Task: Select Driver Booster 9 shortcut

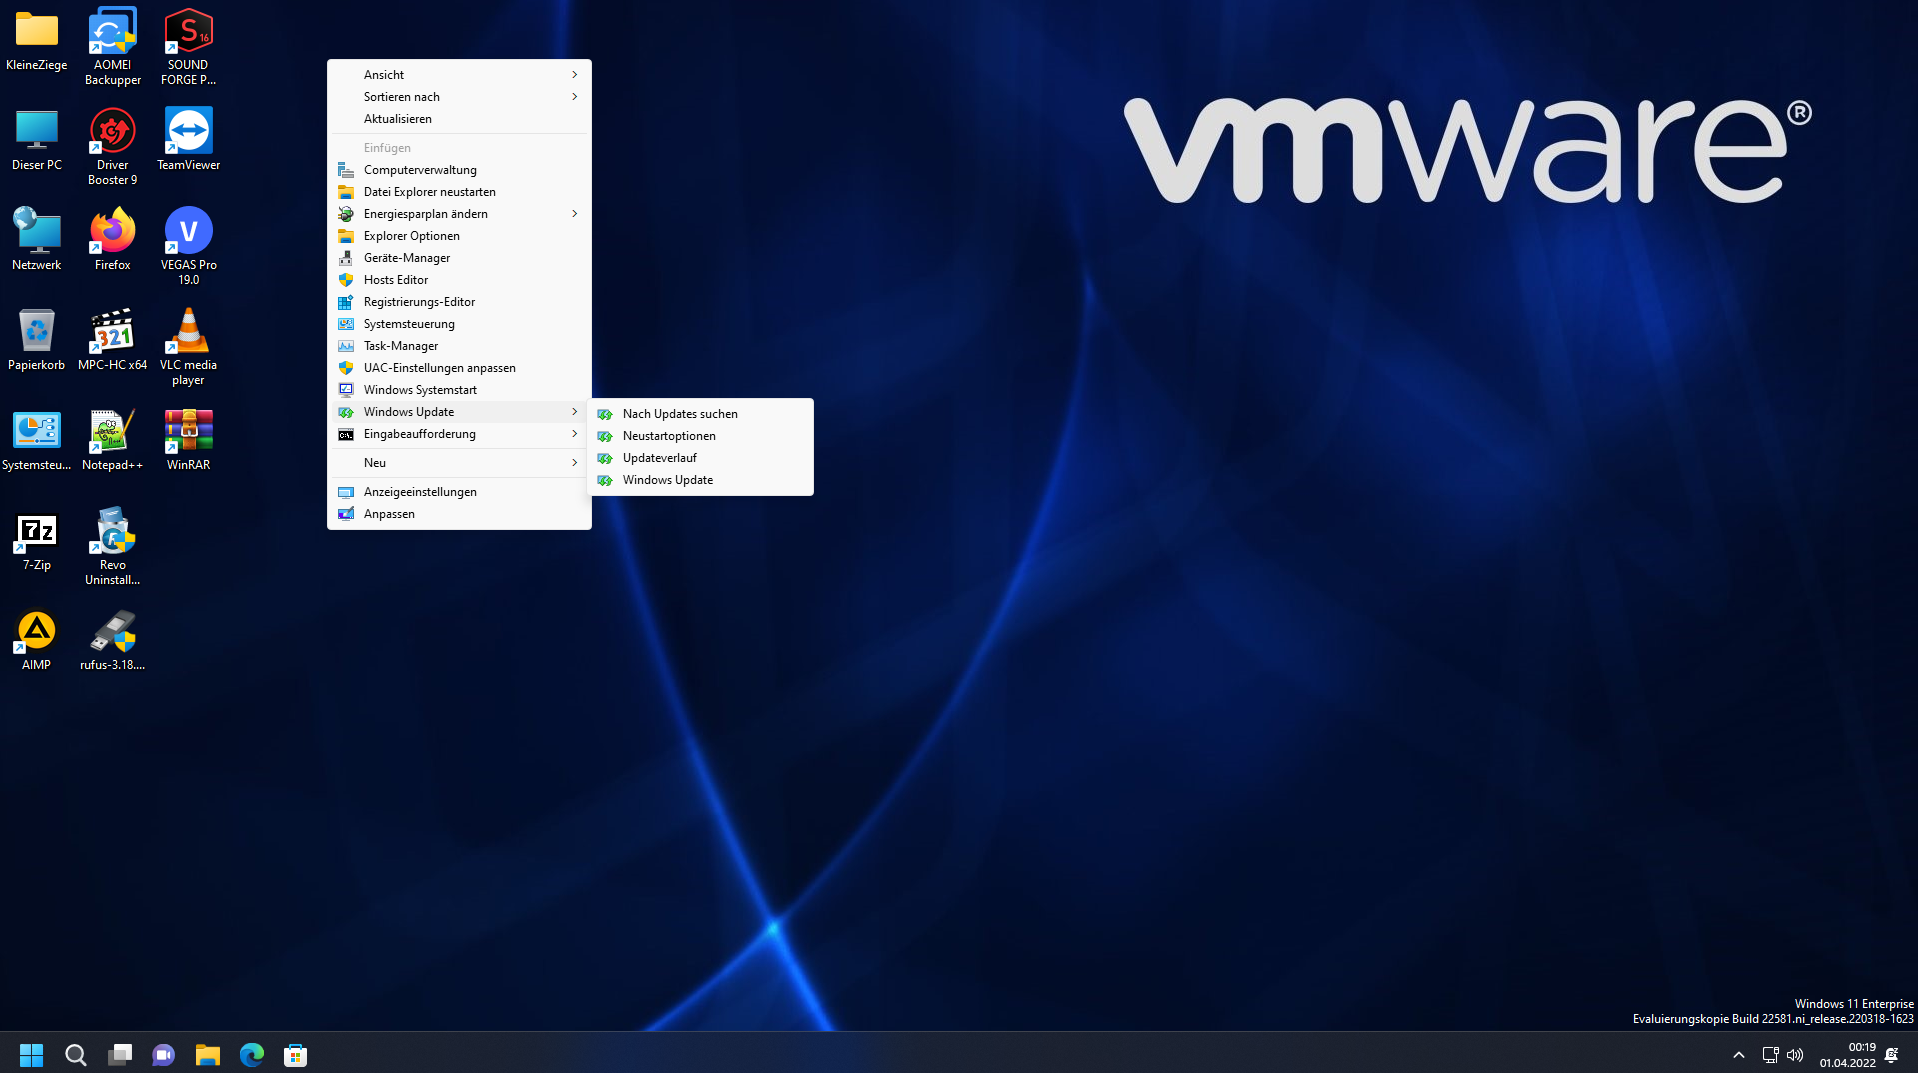Action: pos(113,148)
